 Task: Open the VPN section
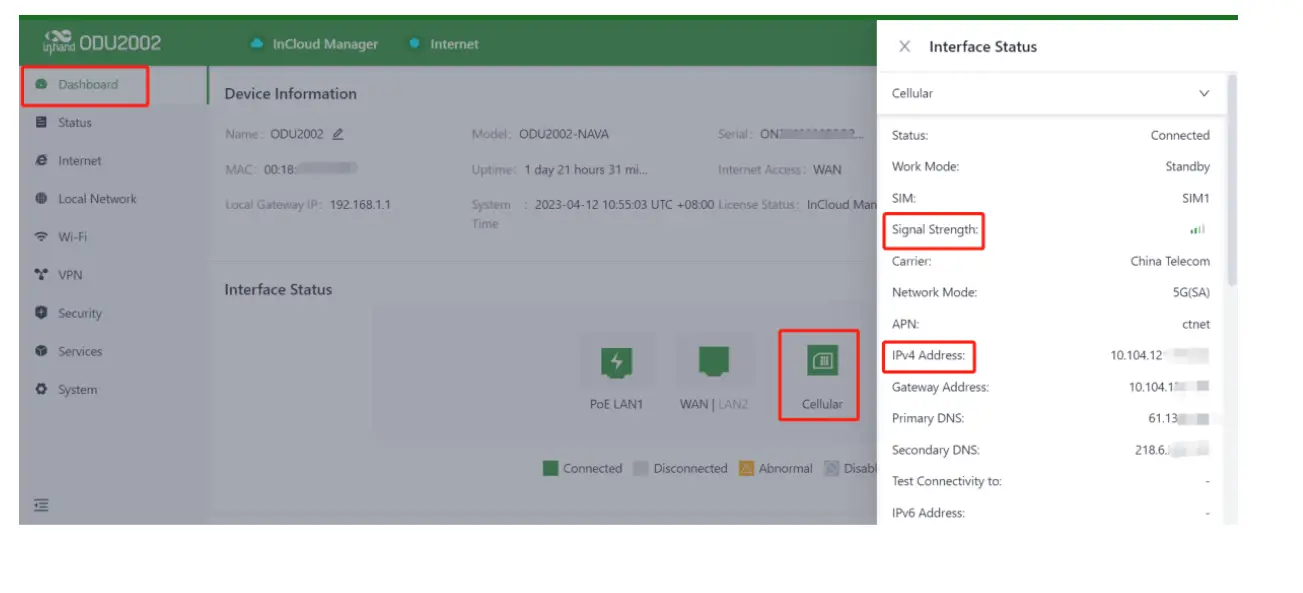pyautogui.click(x=70, y=275)
